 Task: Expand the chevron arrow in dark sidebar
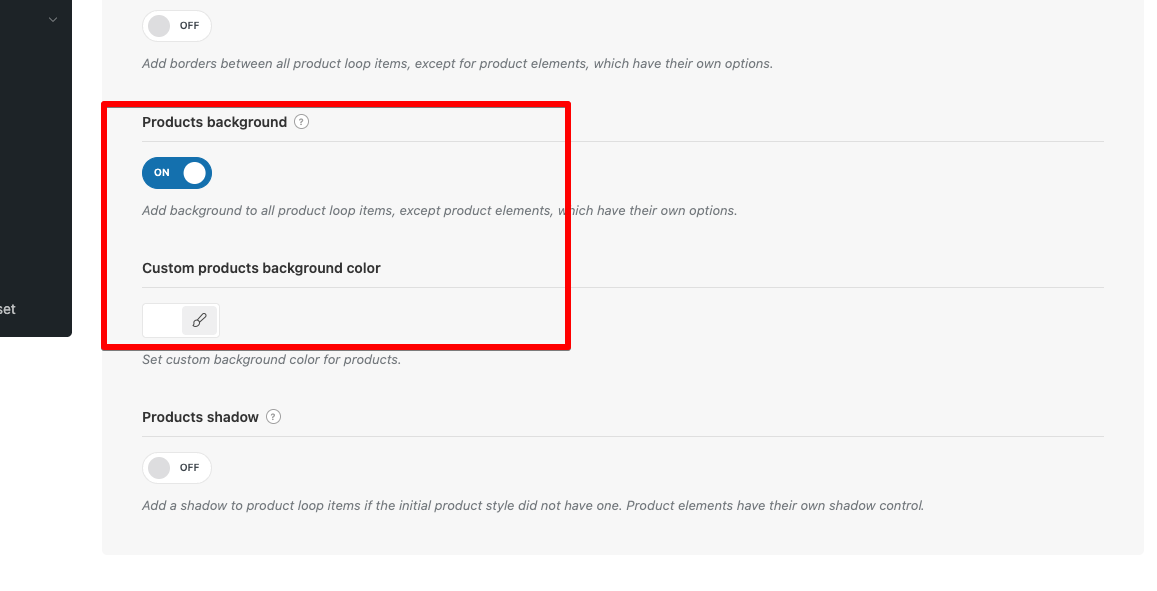point(52,20)
